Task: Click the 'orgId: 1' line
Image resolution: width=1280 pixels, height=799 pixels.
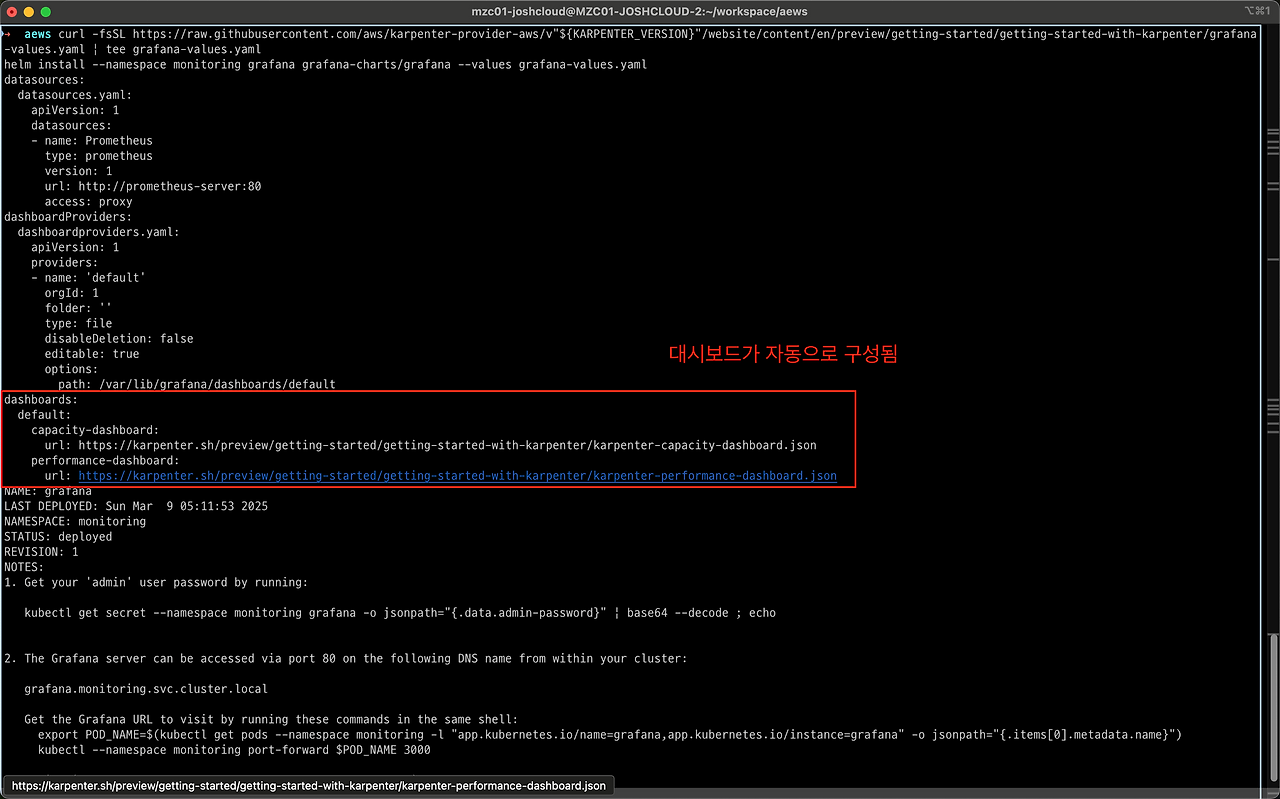Action: pyautogui.click(x=71, y=293)
